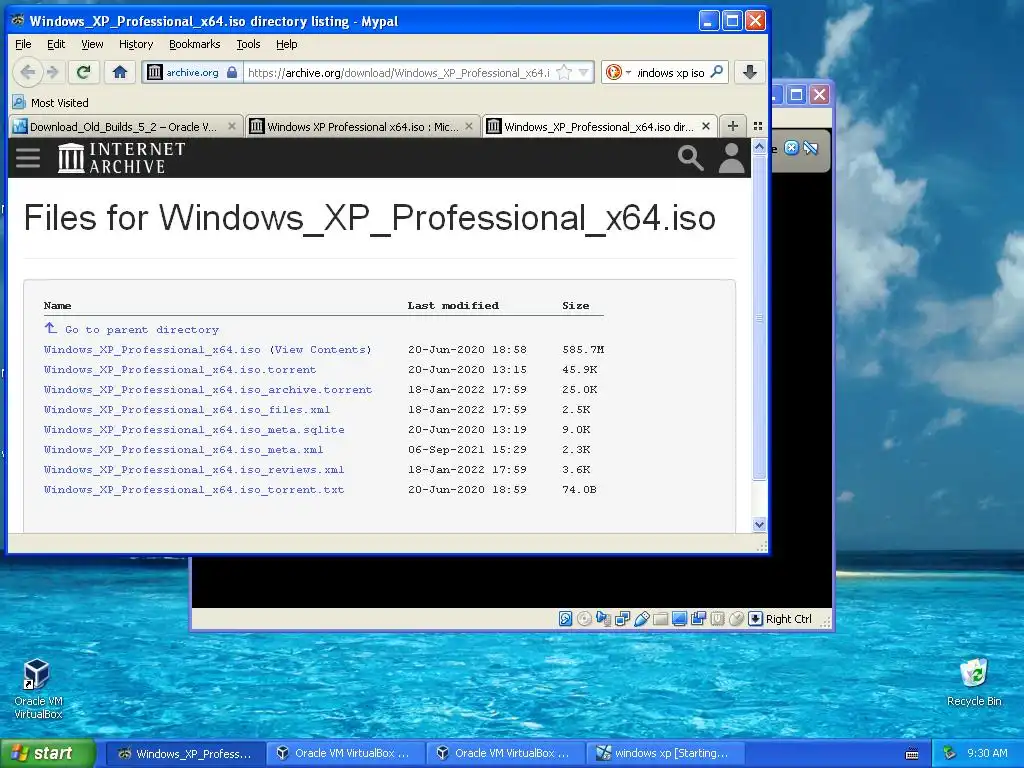Open the History menu
This screenshot has height=768, width=1024.
tap(135, 44)
